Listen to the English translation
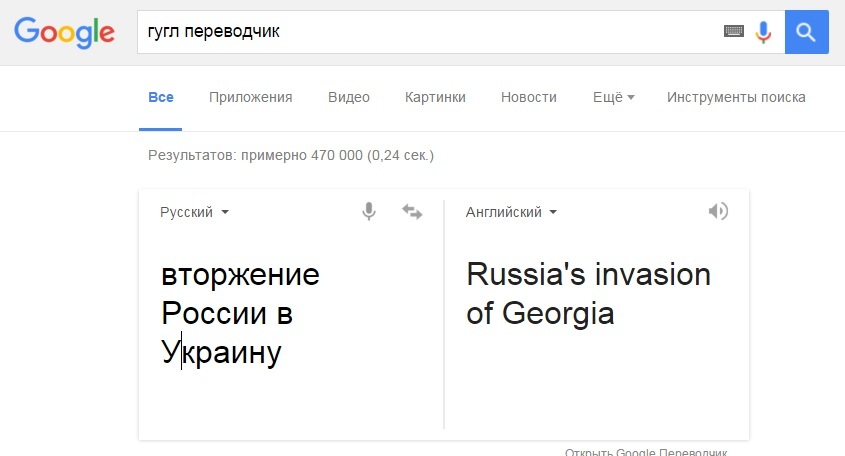Viewport: 845px width, 456px height. [717, 212]
